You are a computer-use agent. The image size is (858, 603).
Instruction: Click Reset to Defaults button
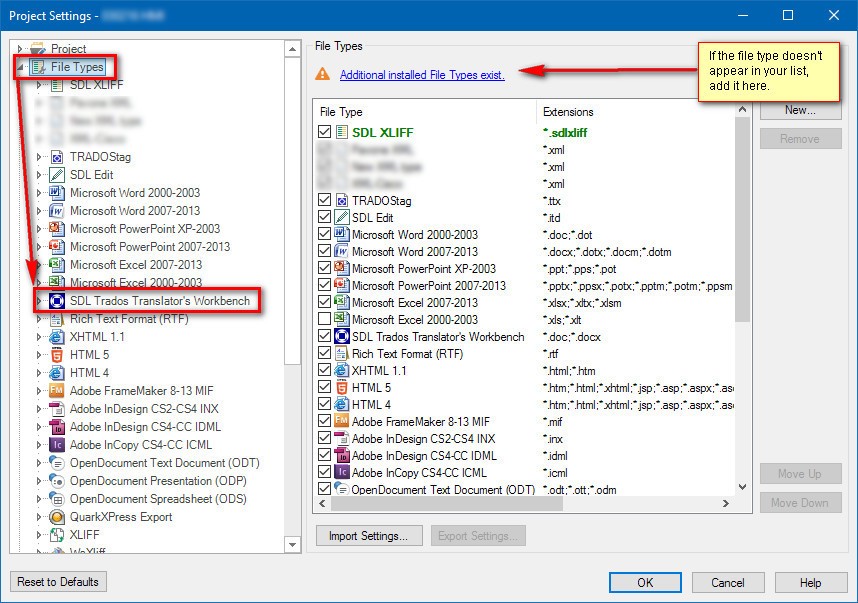click(x=58, y=582)
